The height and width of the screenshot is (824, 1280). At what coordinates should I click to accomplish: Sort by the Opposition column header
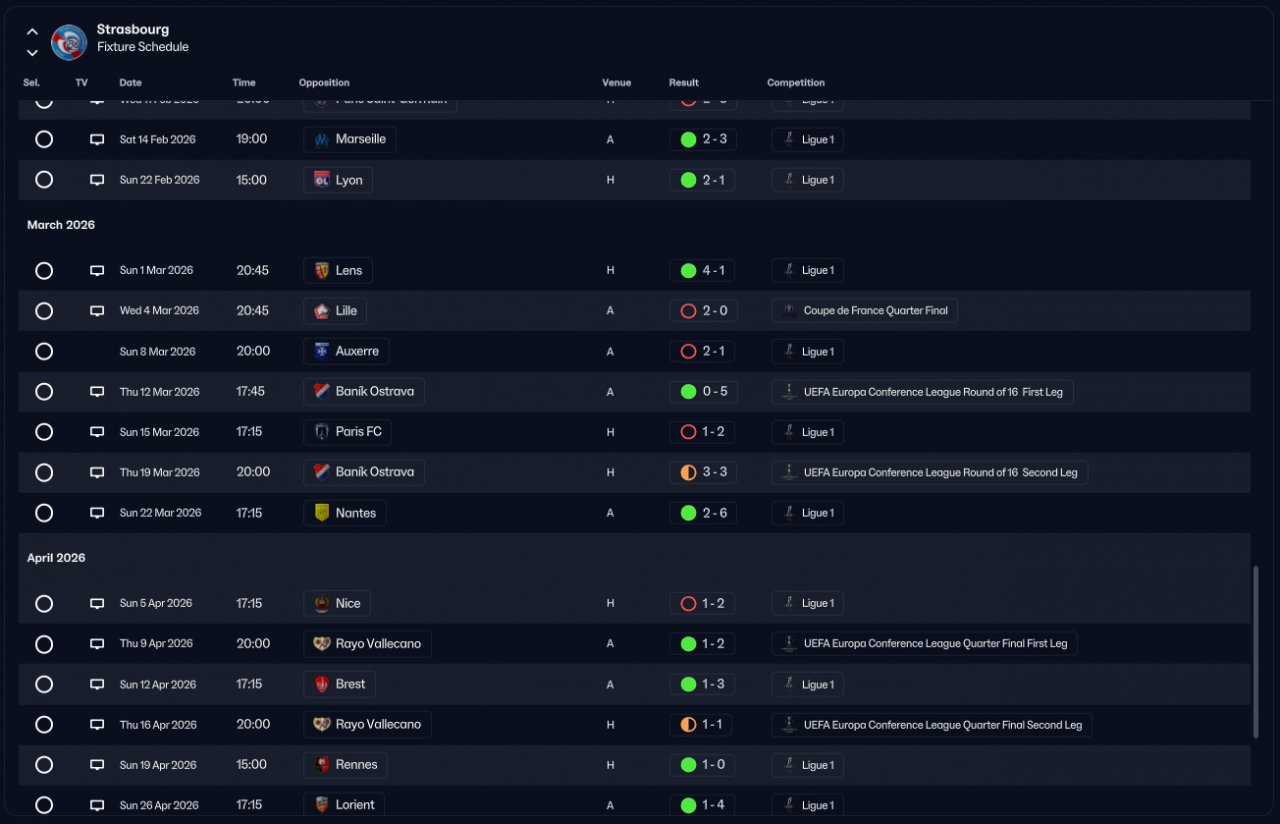324,83
